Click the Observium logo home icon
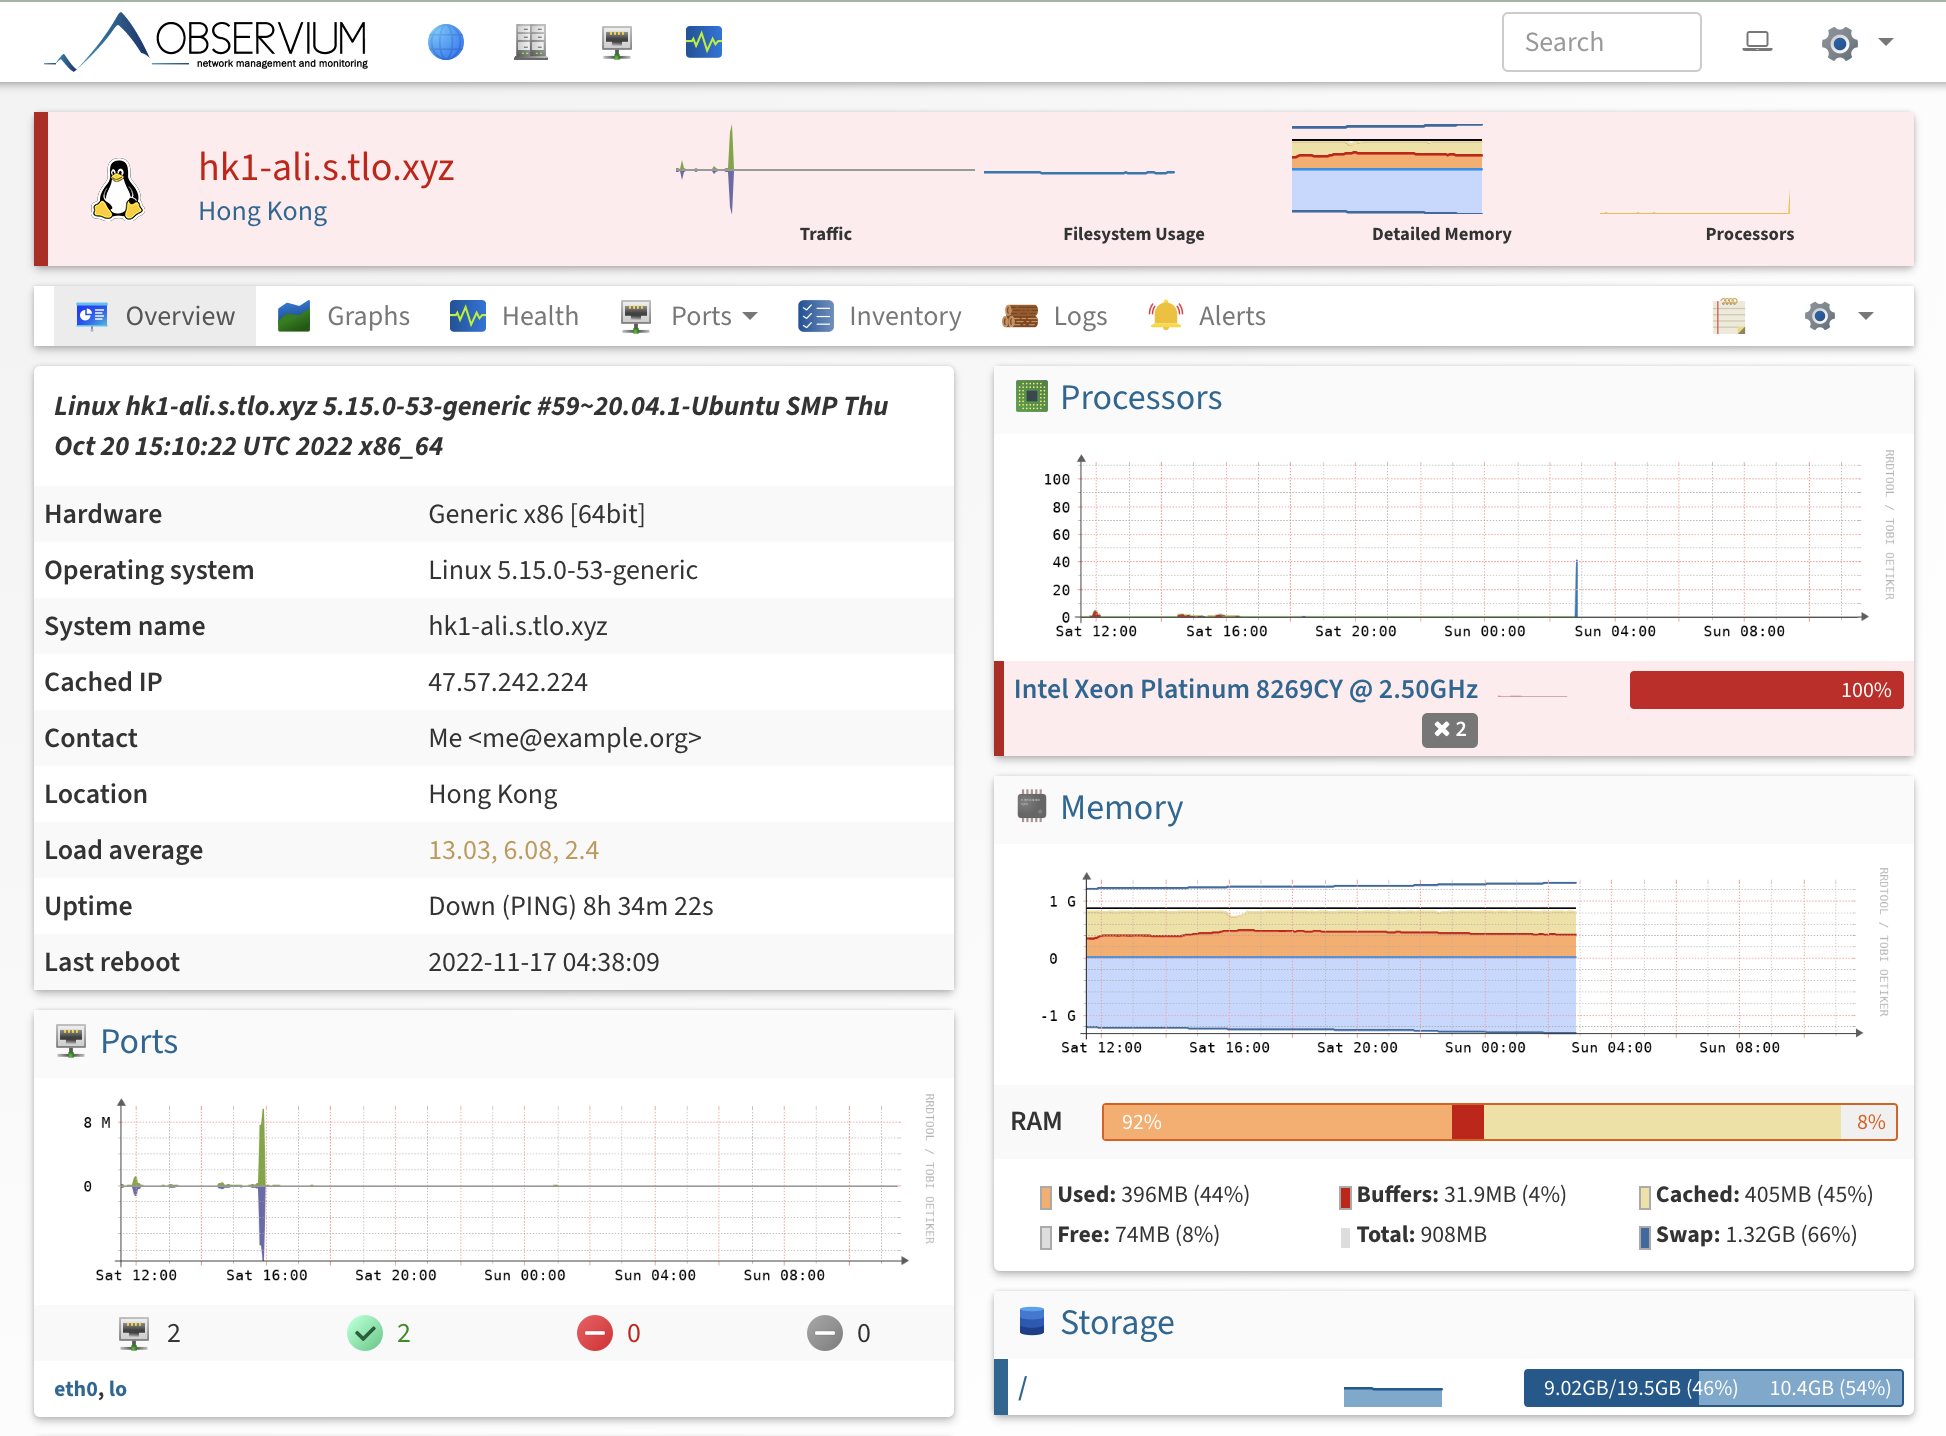1946x1436 pixels. click(x=212, y=41)
